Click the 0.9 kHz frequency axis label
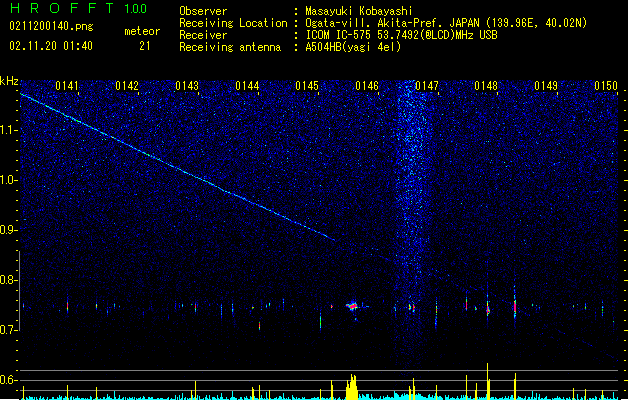 pos(8,230)
